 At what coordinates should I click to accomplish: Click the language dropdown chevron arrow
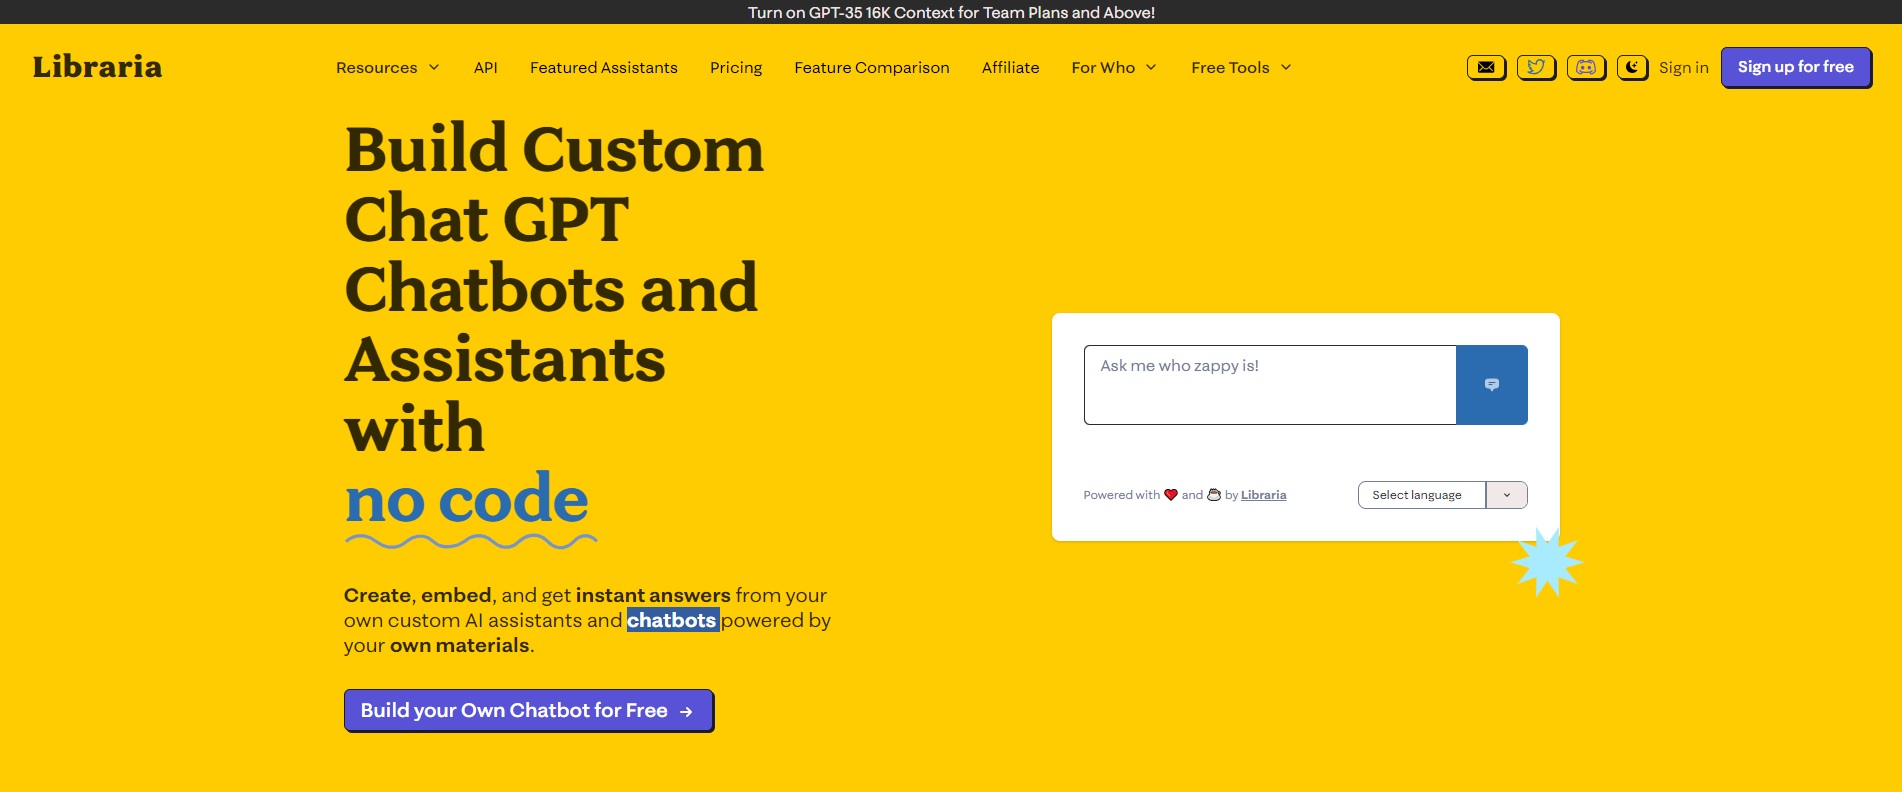1506,495
